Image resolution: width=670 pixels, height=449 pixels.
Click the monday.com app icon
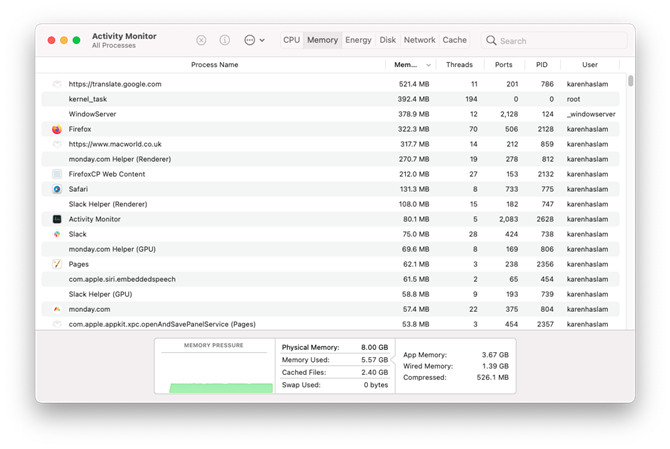(57, 309)
